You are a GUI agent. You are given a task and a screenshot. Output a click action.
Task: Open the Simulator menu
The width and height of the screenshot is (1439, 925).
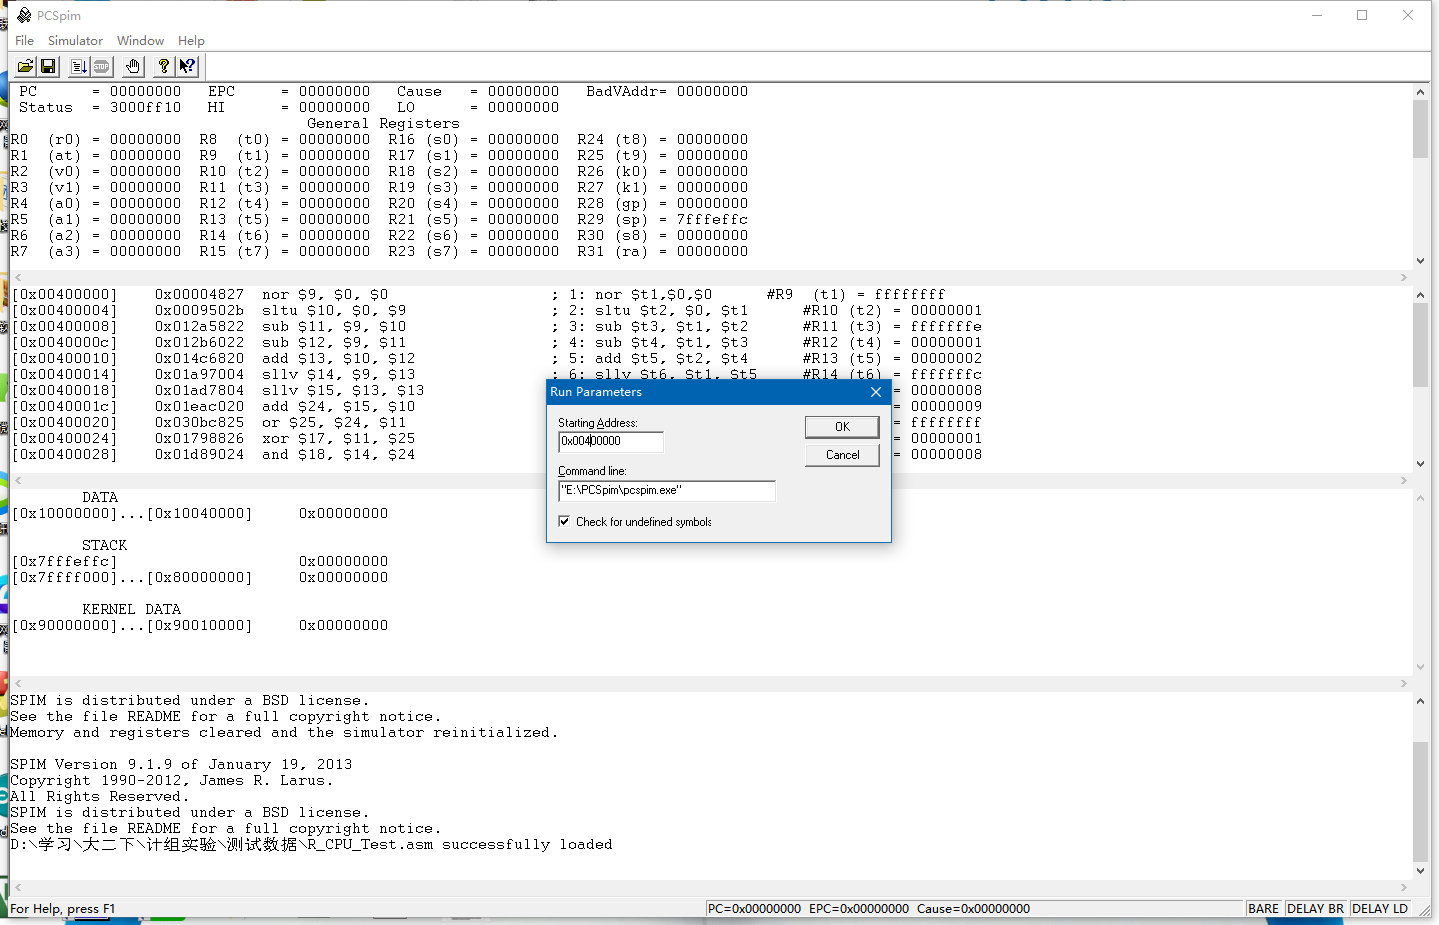pos(75,41)
